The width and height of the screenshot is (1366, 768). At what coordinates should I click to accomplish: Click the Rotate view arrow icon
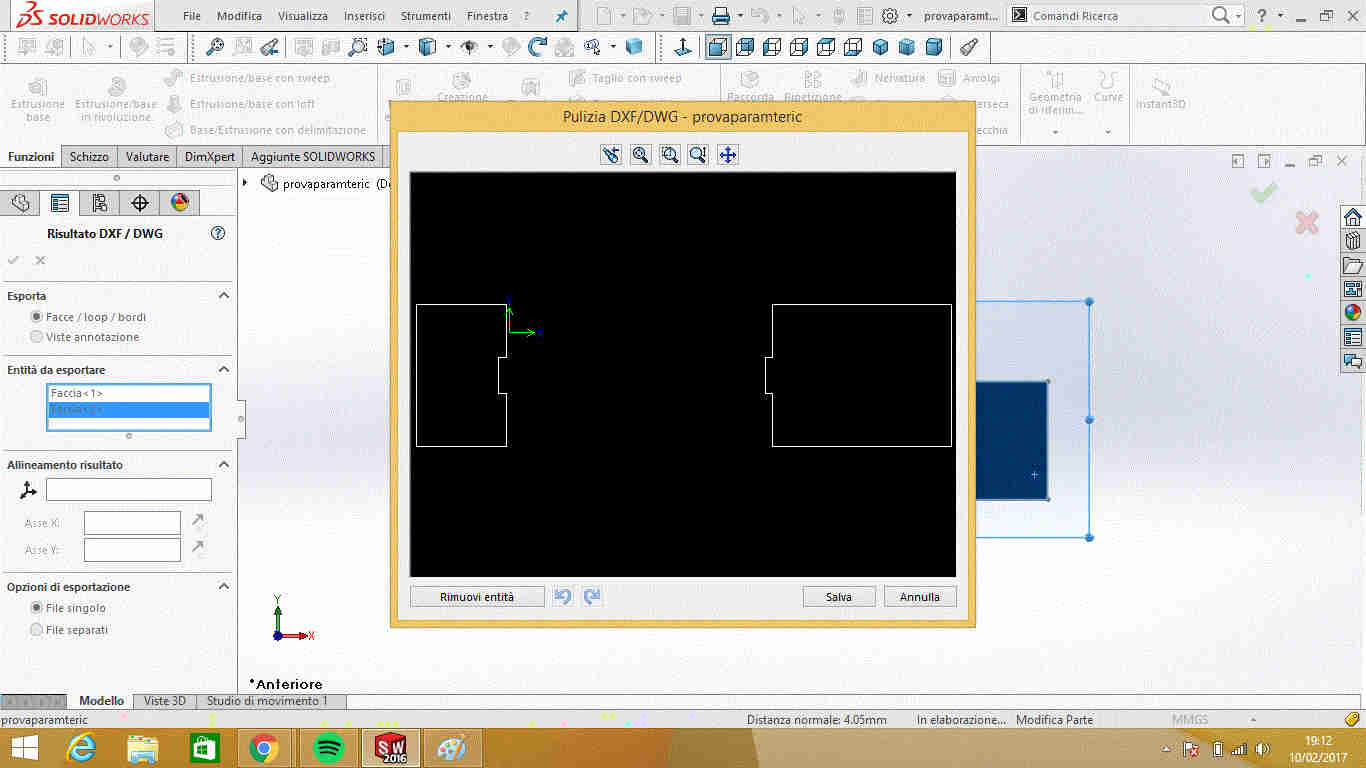pos(538,46)
